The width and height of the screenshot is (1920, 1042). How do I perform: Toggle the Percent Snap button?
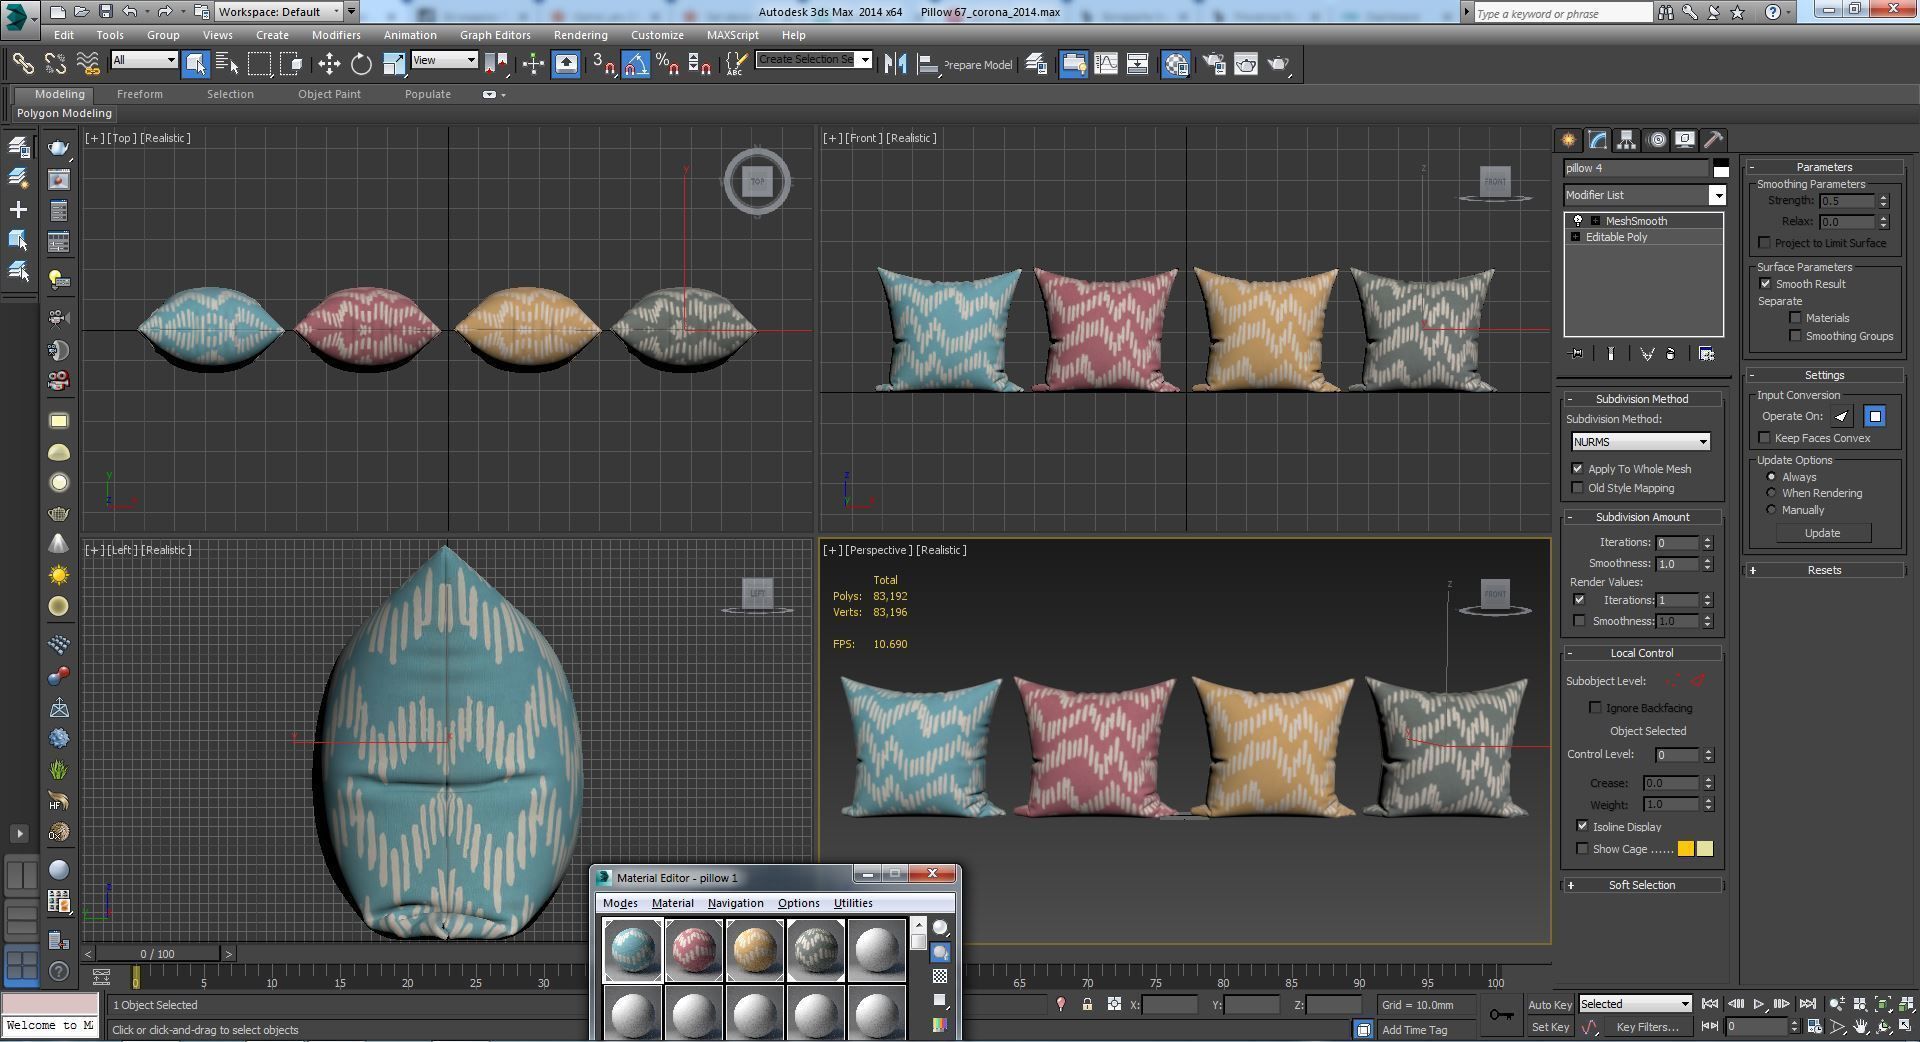[667, 64]
